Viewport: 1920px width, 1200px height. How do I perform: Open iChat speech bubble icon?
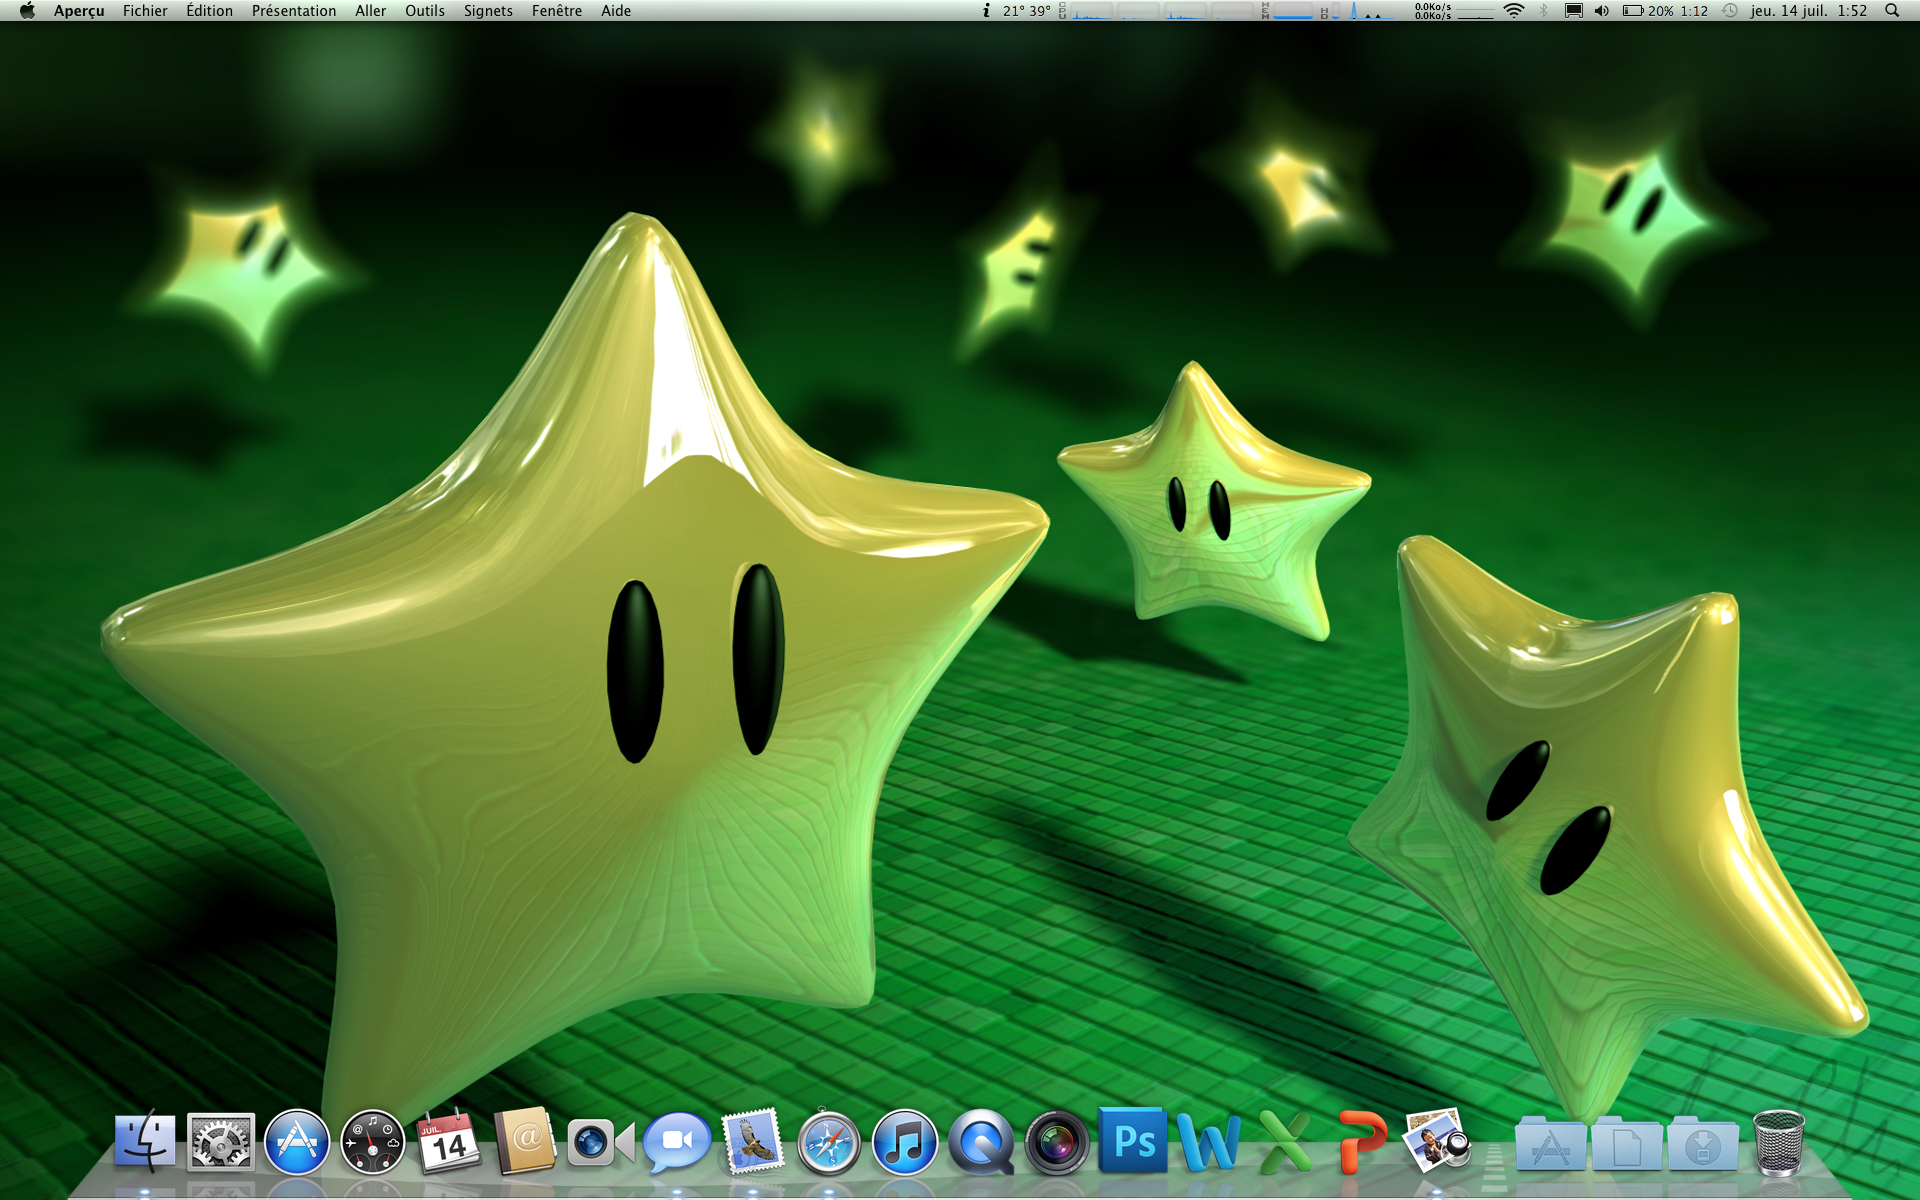click(x=677, y=1141)
